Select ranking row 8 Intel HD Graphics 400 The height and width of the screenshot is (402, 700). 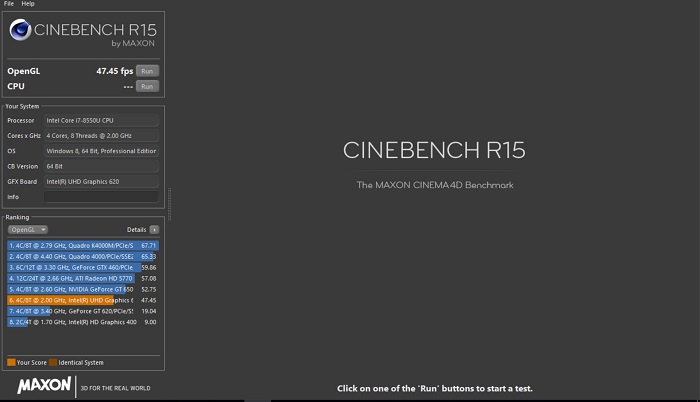pyautogui.click(x=83, y=322)
